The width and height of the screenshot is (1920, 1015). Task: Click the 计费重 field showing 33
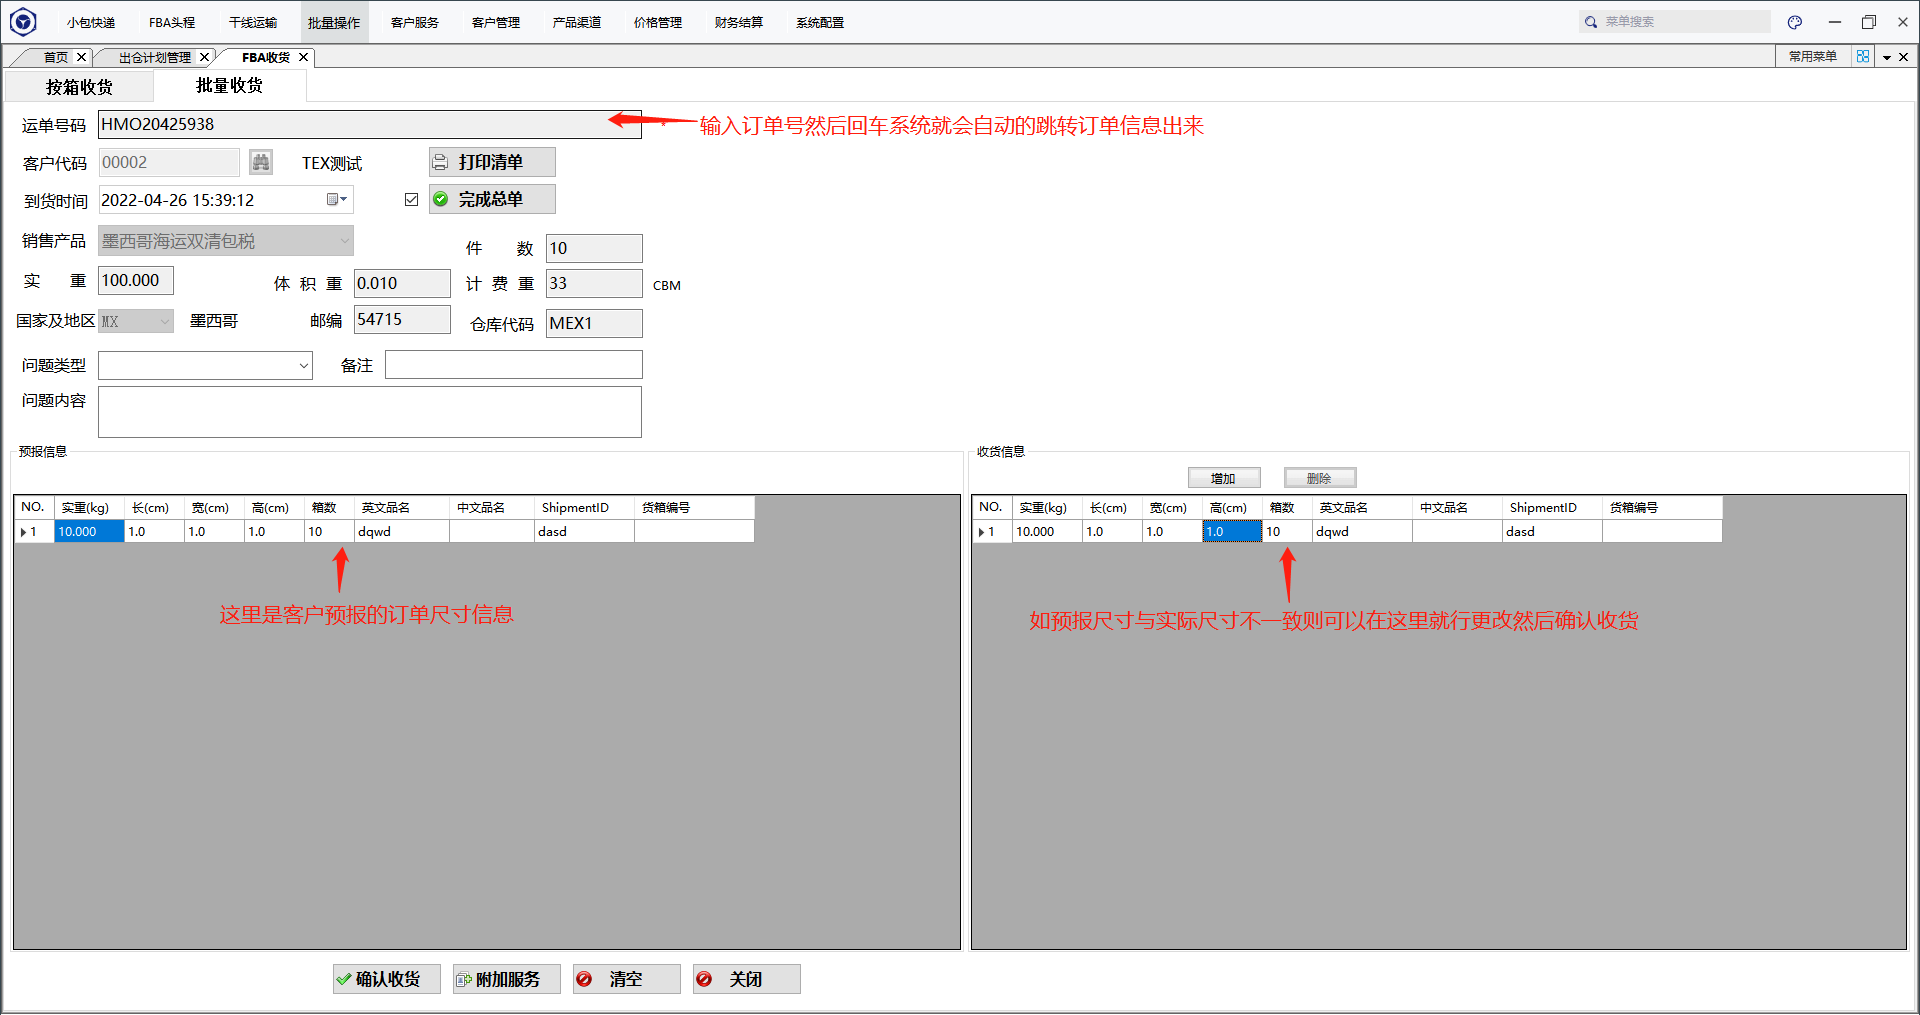click(x=594, y=283)
